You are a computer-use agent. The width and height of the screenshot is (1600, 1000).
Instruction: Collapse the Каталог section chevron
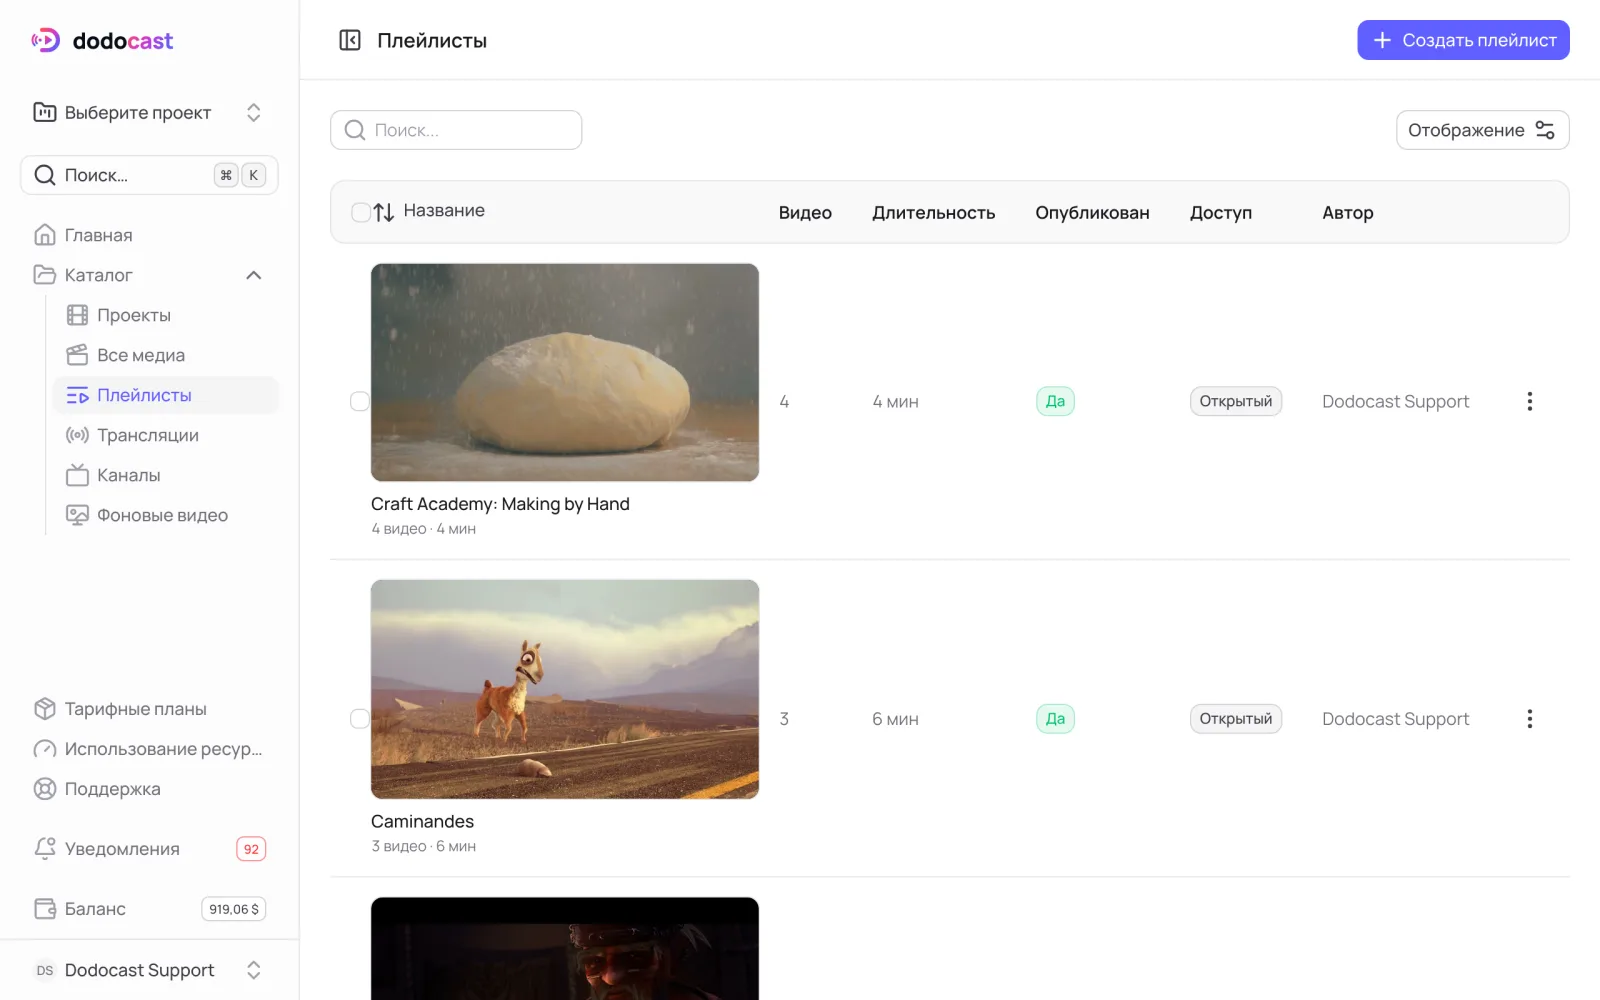tap(254, 275)
